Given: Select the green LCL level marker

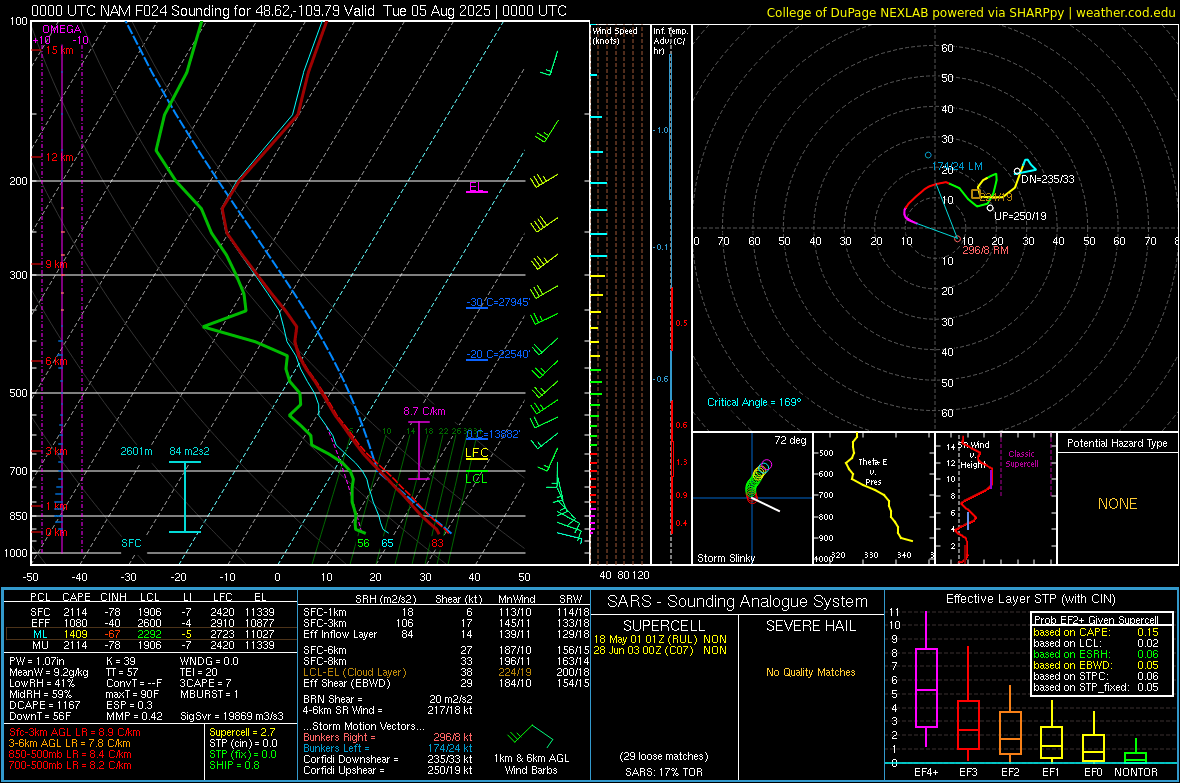Looking at the screenshot, I should 476,479.
